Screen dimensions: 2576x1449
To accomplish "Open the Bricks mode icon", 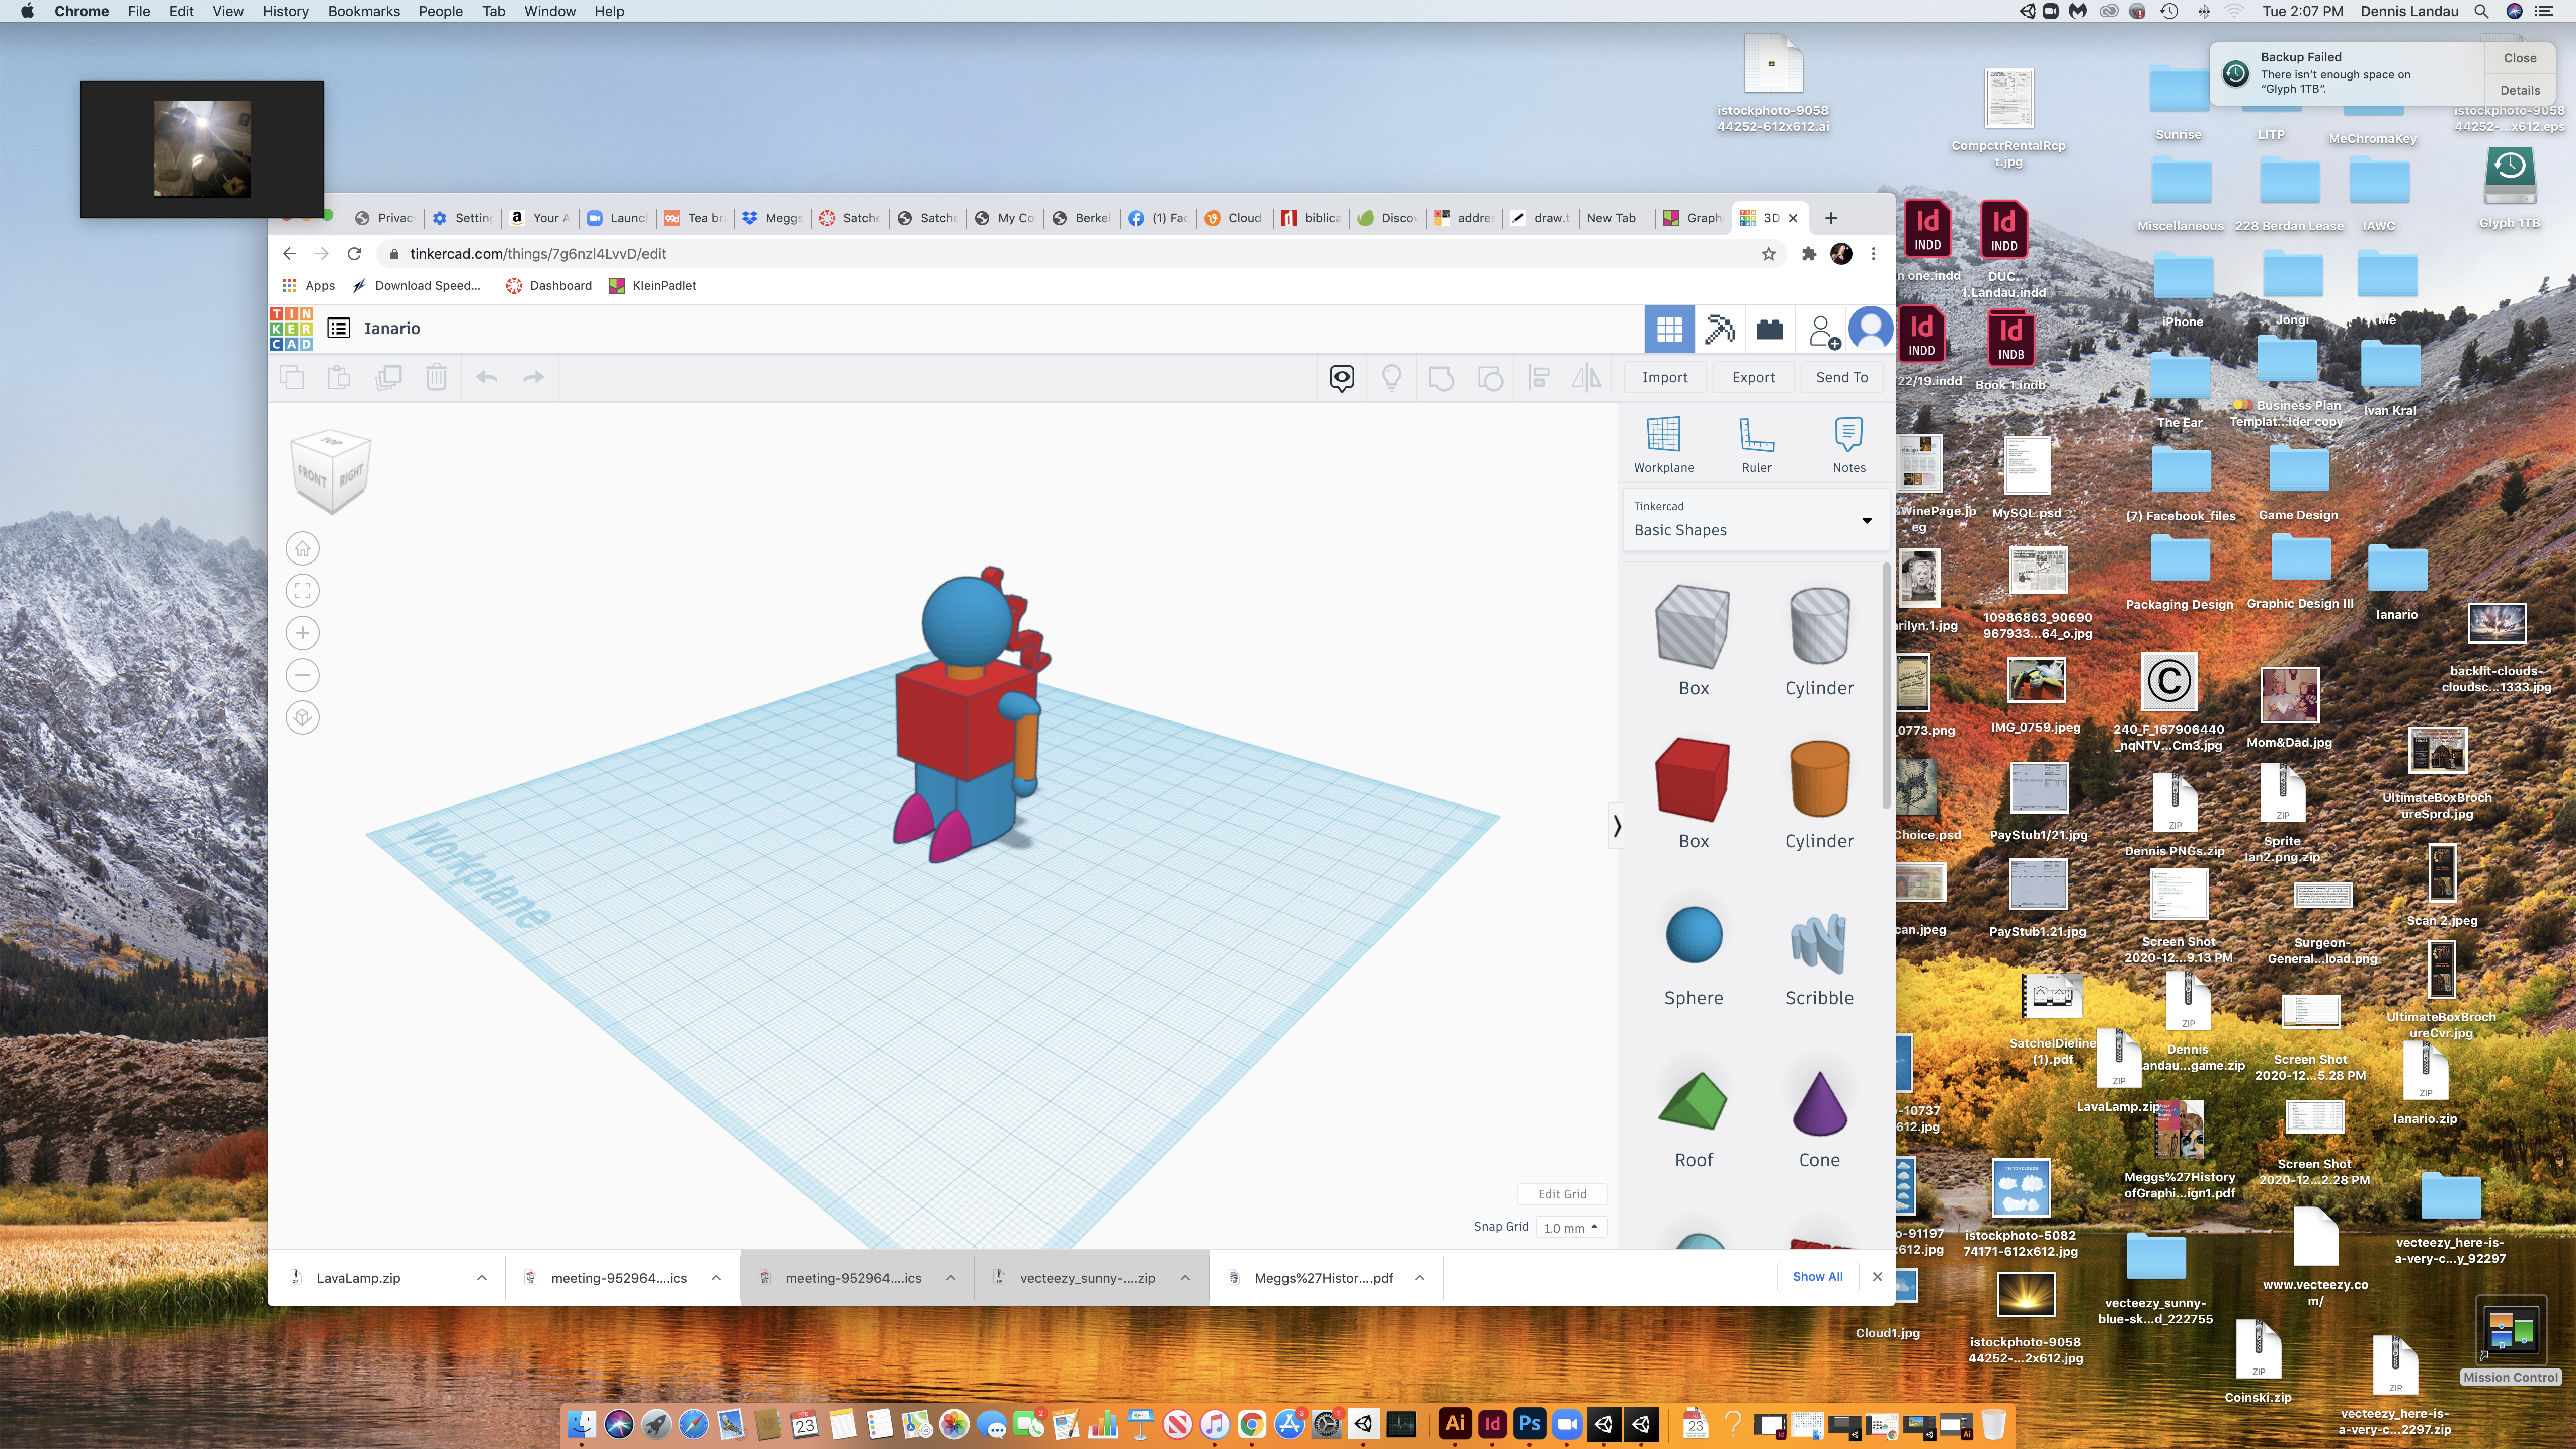I will (x=1769, y=329).
